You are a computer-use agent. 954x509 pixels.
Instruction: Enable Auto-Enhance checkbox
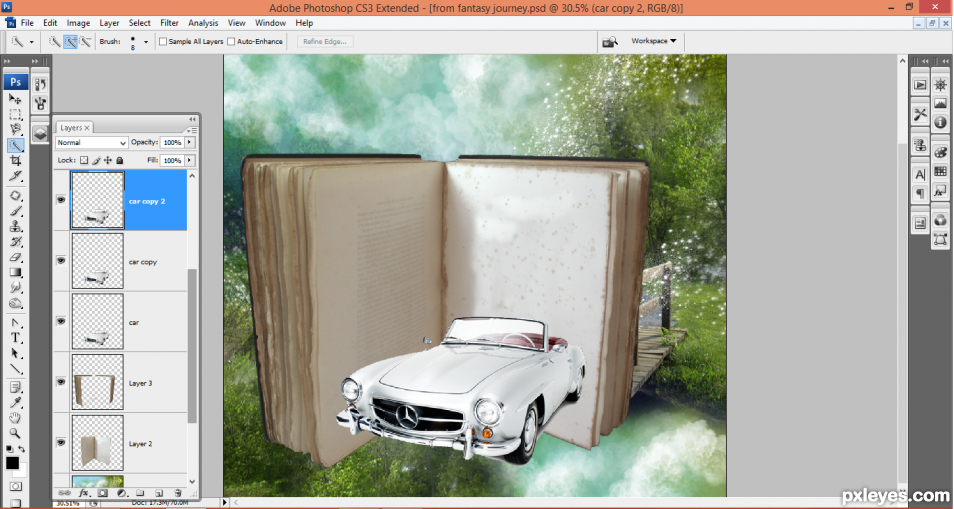[x=231, y=41]
